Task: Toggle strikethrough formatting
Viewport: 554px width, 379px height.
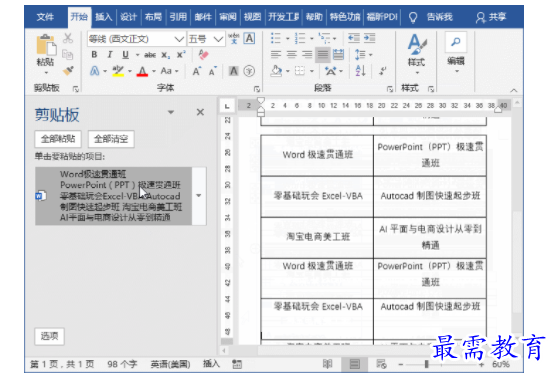Action: (x=150, y=55)
